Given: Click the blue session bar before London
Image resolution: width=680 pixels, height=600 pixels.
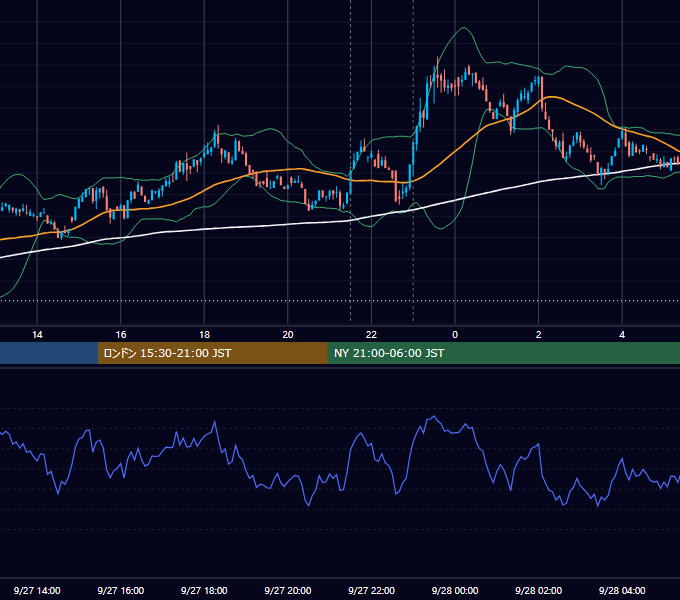Looking at the screenshot, I should tap(49, 353).
